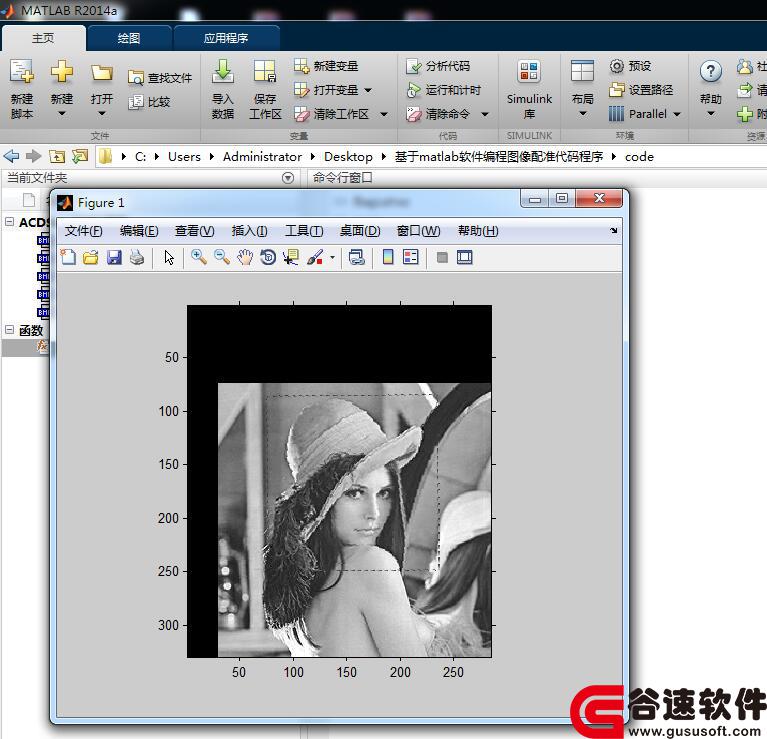Open the 工具(T) menu in Figure 1
The width and height of the screenshot is (767, 739).
(x=304, y=231)
